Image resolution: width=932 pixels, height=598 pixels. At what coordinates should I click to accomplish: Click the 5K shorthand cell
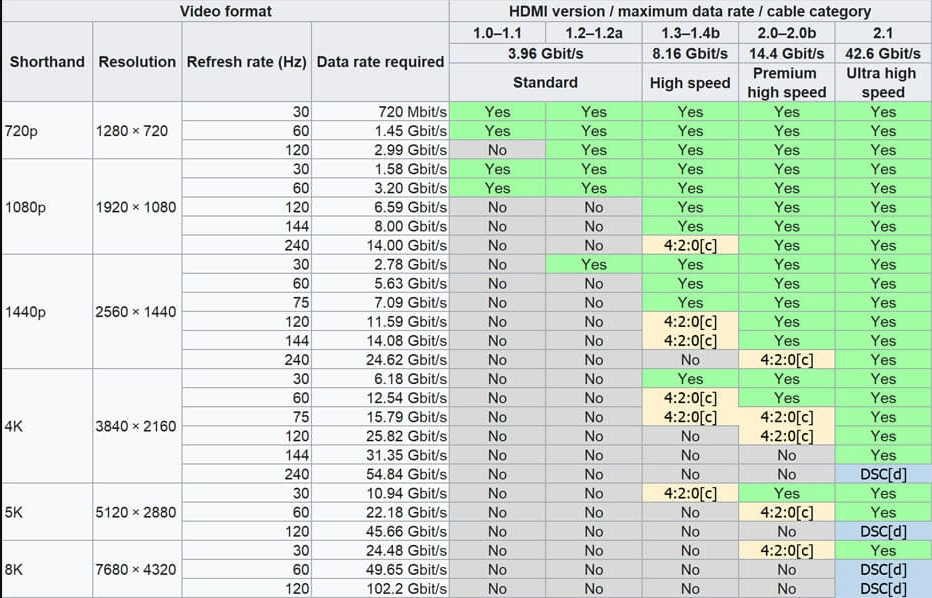point(47,512)
